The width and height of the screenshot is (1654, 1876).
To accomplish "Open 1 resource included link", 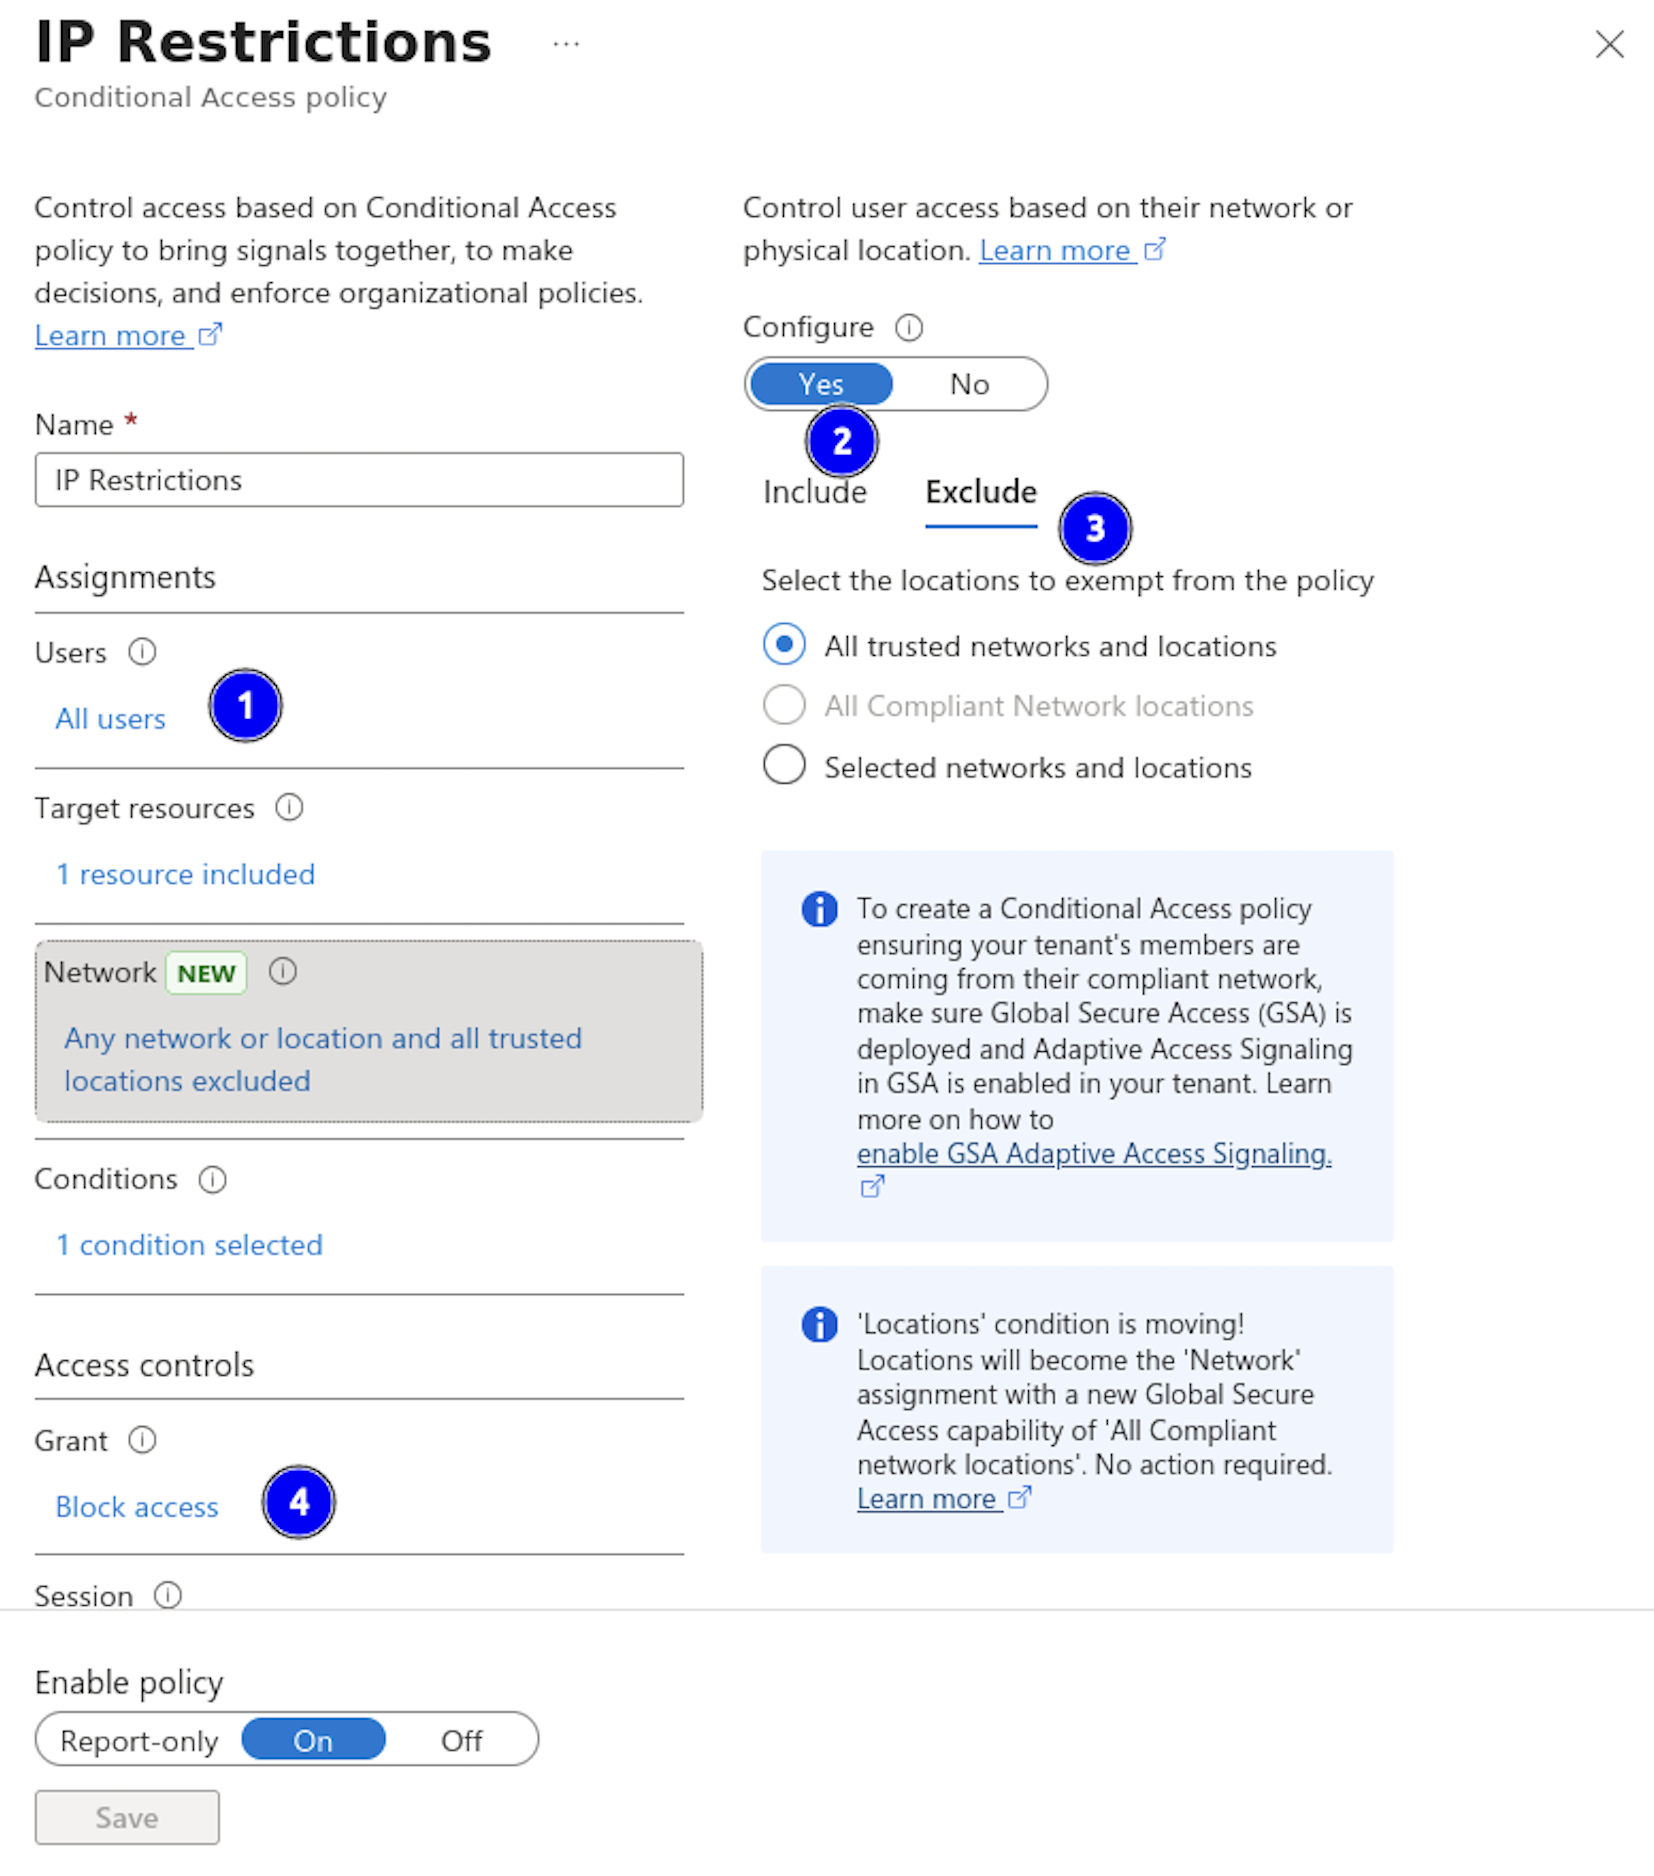I will tap(185, 874).
